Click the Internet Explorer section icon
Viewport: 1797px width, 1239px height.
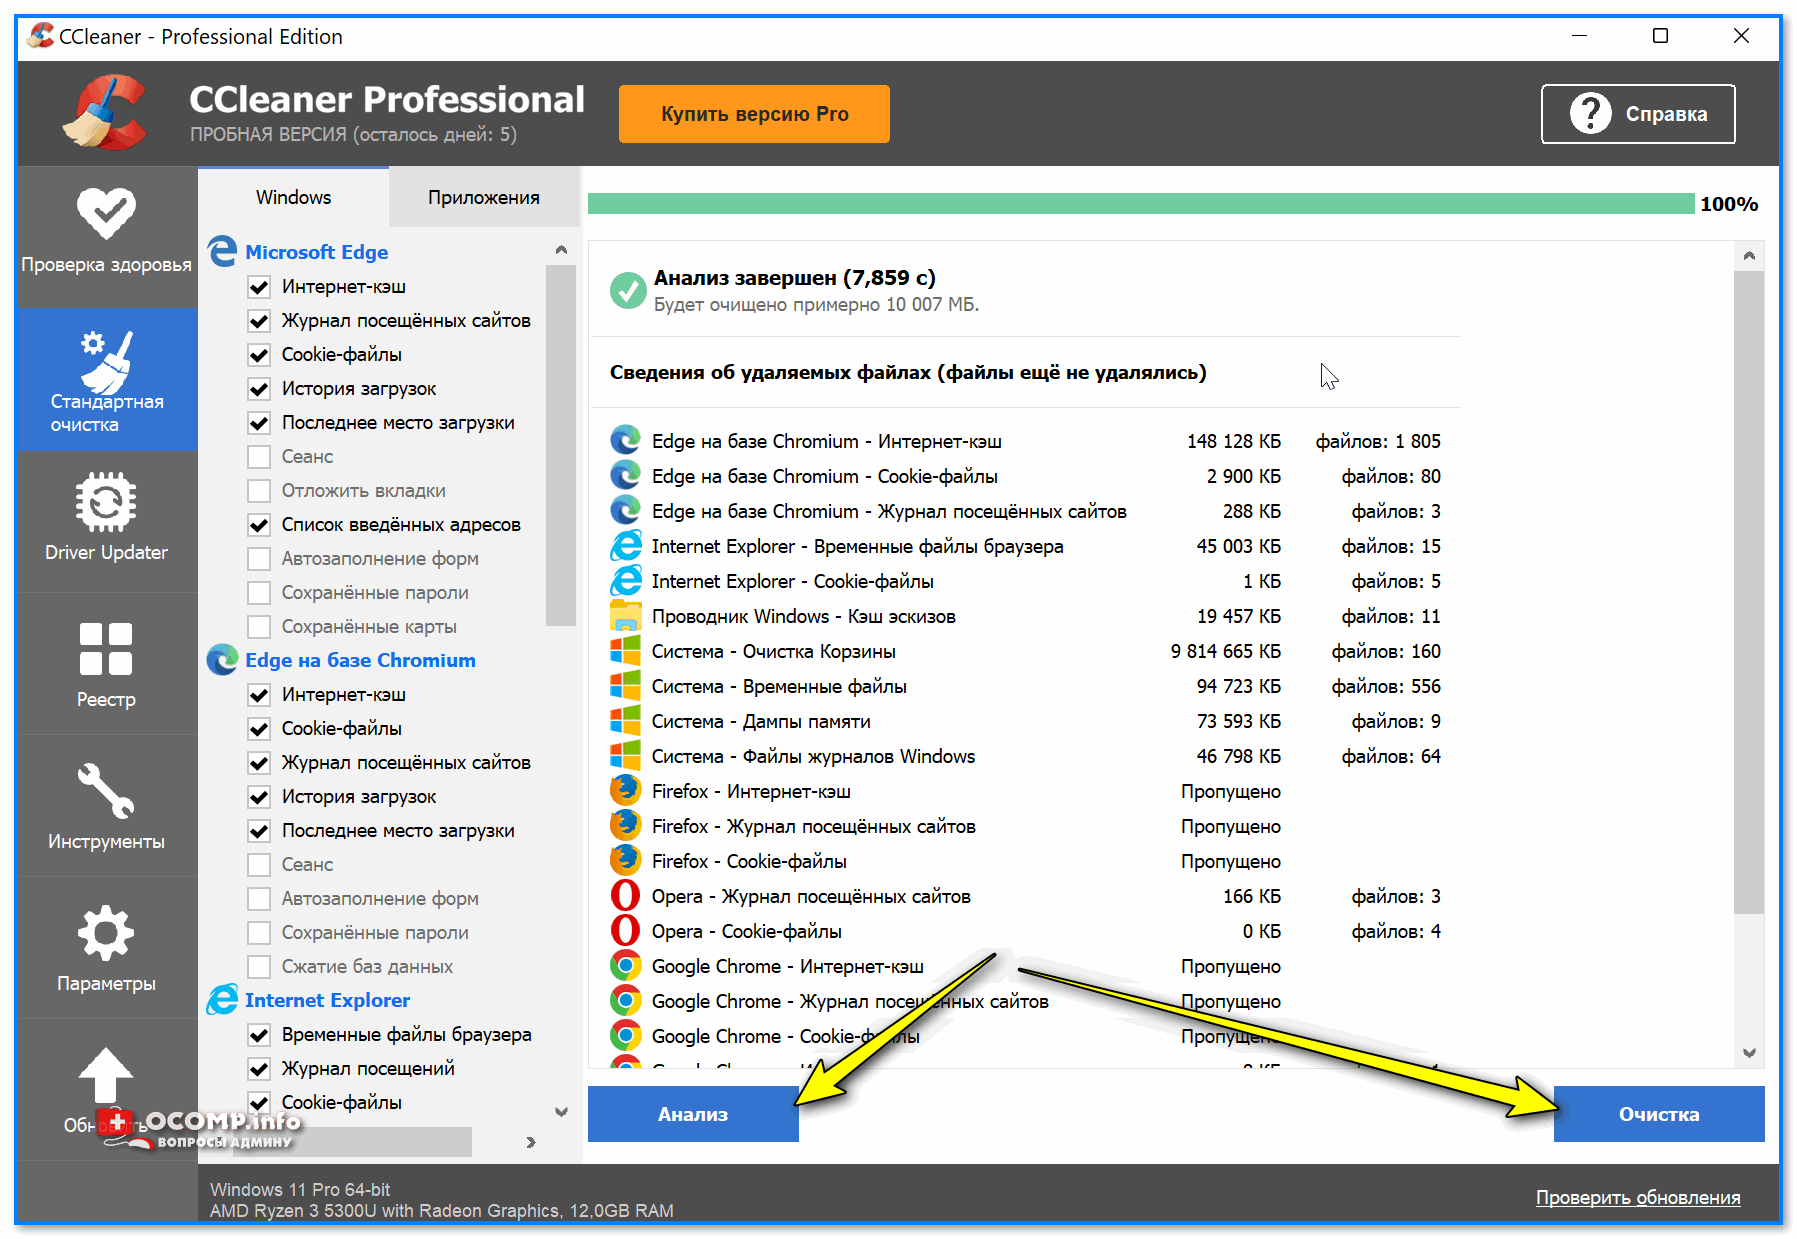[x=222, y=1000]
